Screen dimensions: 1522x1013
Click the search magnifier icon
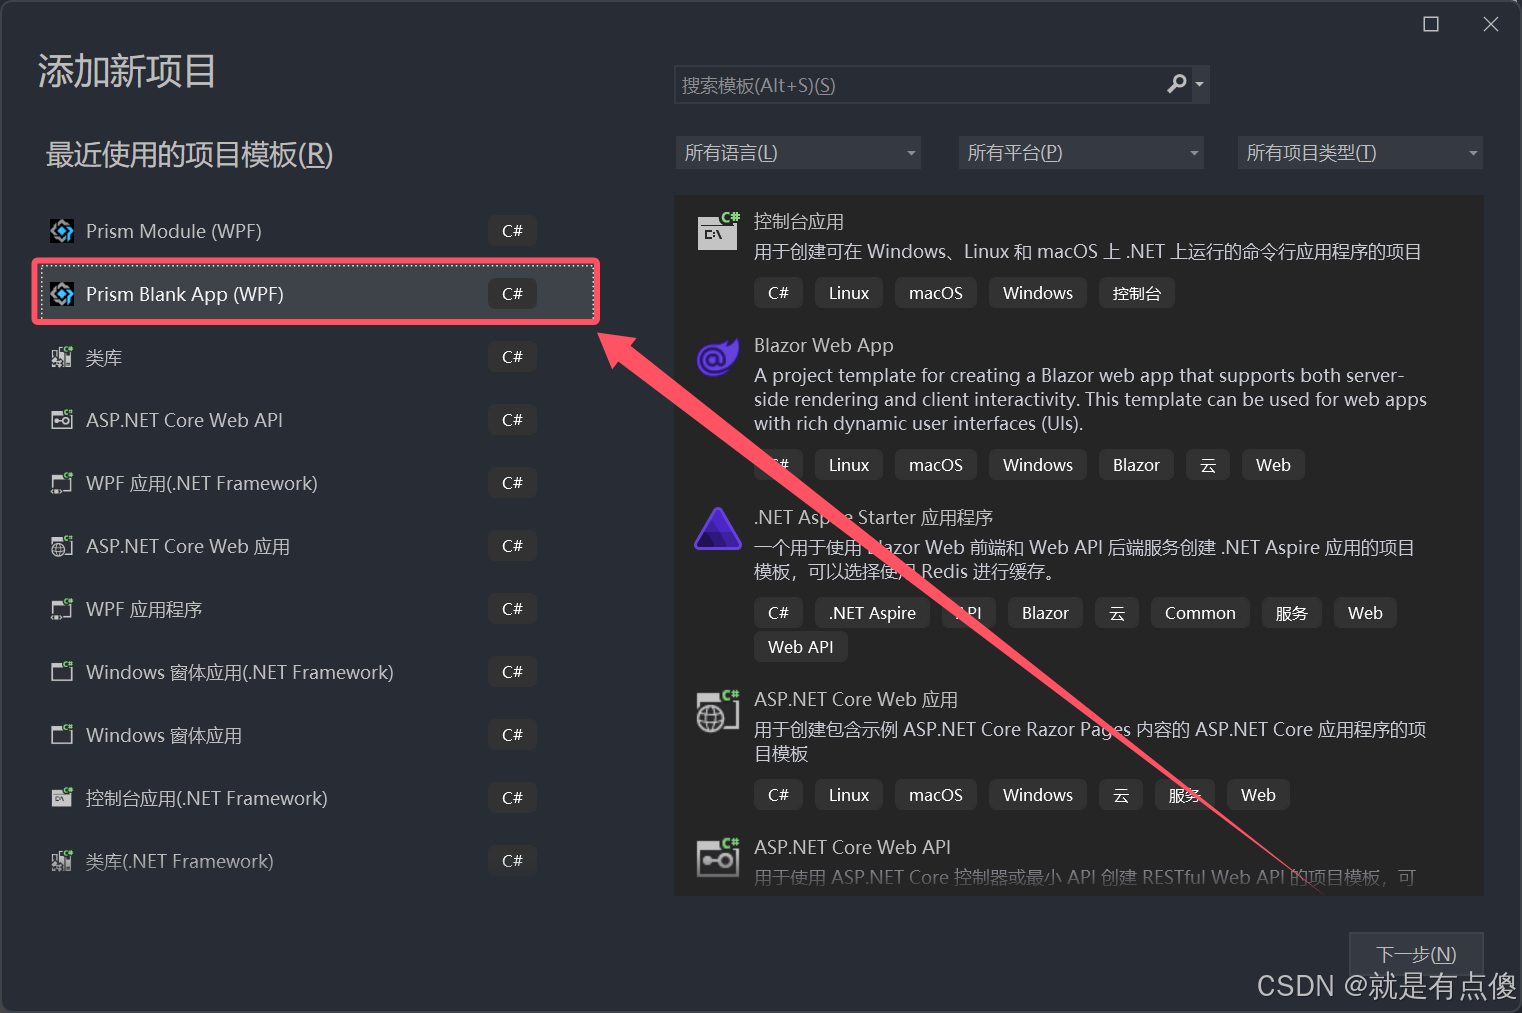pyautogui.click(x=1176, y=84)
